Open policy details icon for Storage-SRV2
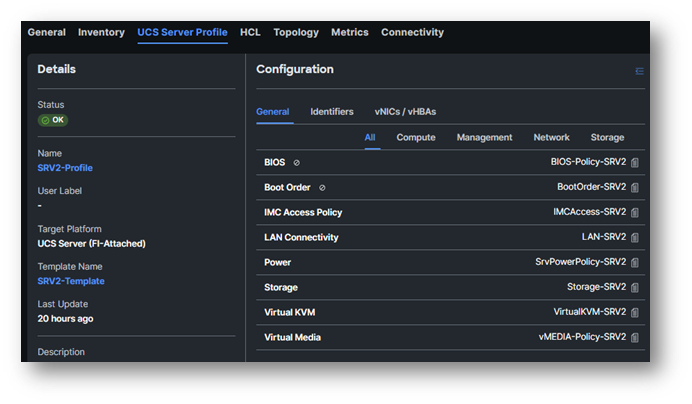692x404 pixels. tap(635, 287)
